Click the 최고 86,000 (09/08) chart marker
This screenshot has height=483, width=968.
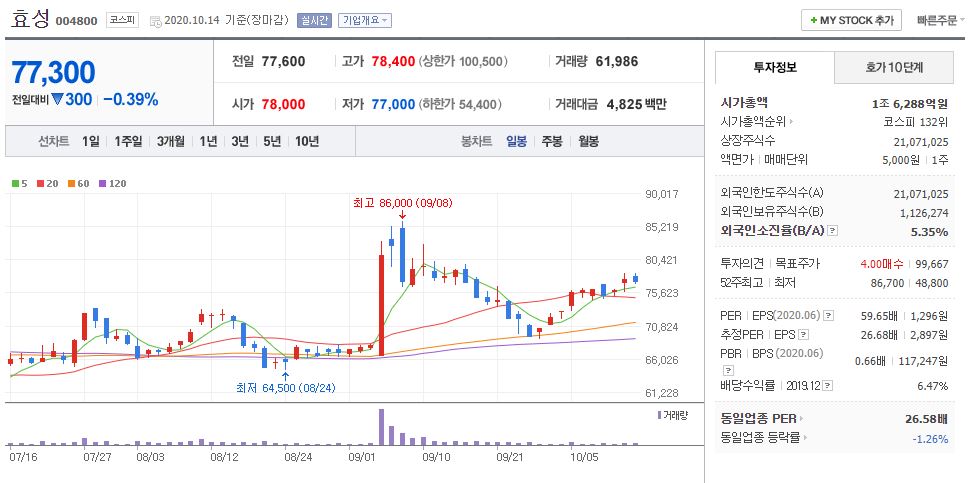pyautogui.click(x=403, y=203)
